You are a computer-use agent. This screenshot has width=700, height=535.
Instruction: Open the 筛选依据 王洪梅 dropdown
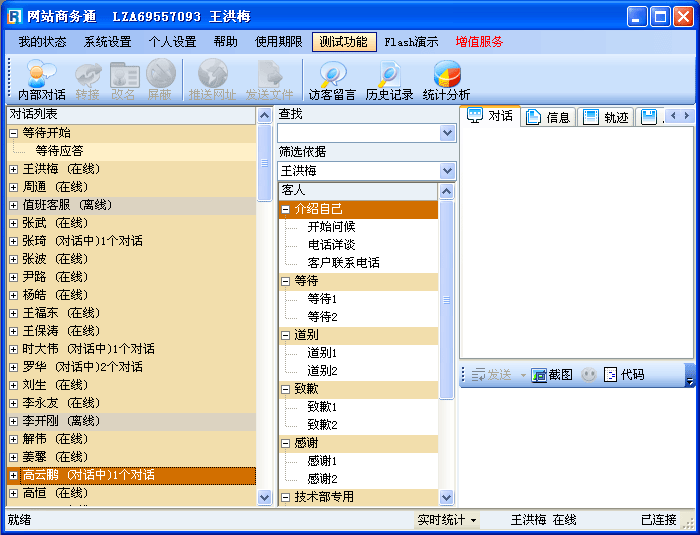[447, 171]
